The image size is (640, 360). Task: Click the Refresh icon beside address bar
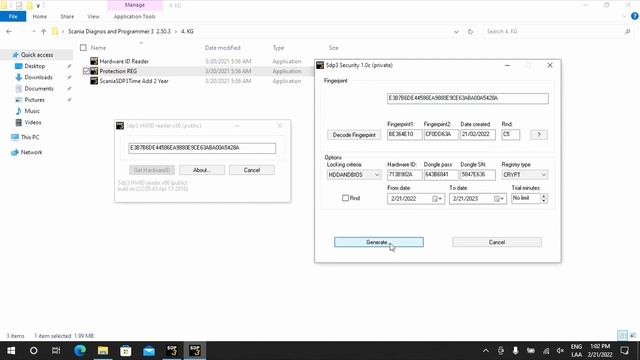pyautogui.click(x=470, y=31)
